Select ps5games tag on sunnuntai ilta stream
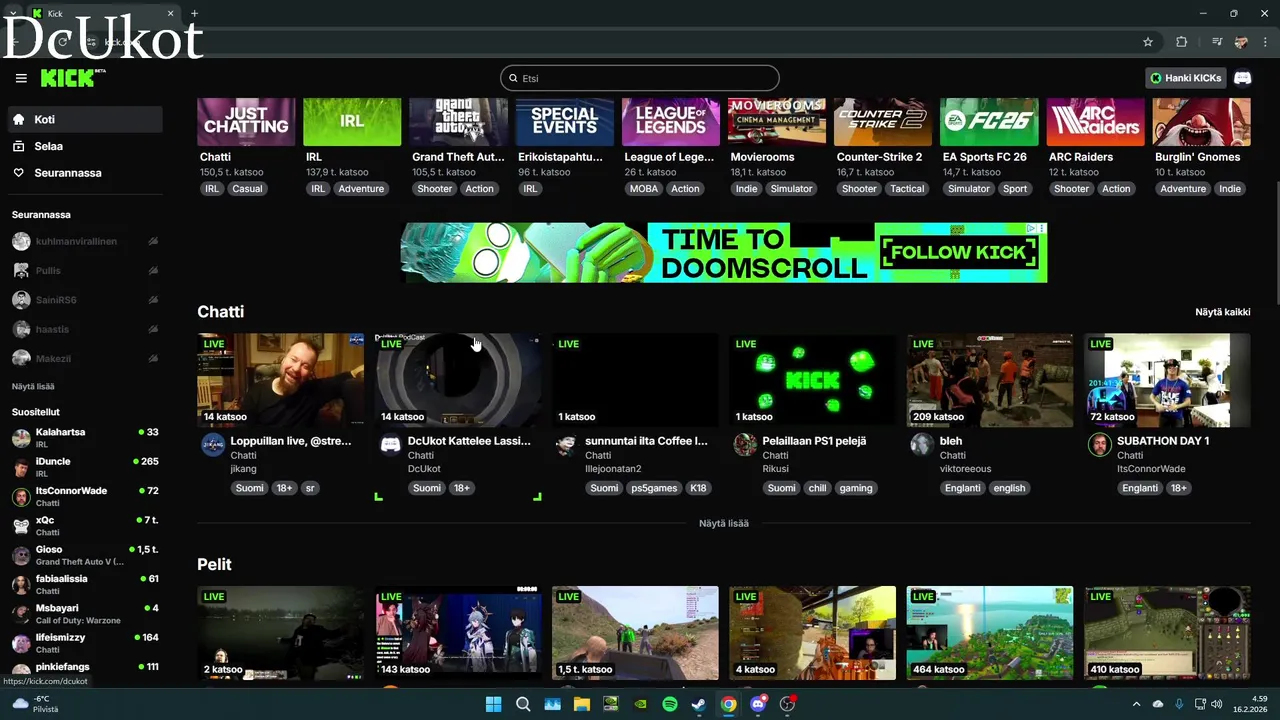Screen dimensions: 1280x720 (x=654, y=488)
